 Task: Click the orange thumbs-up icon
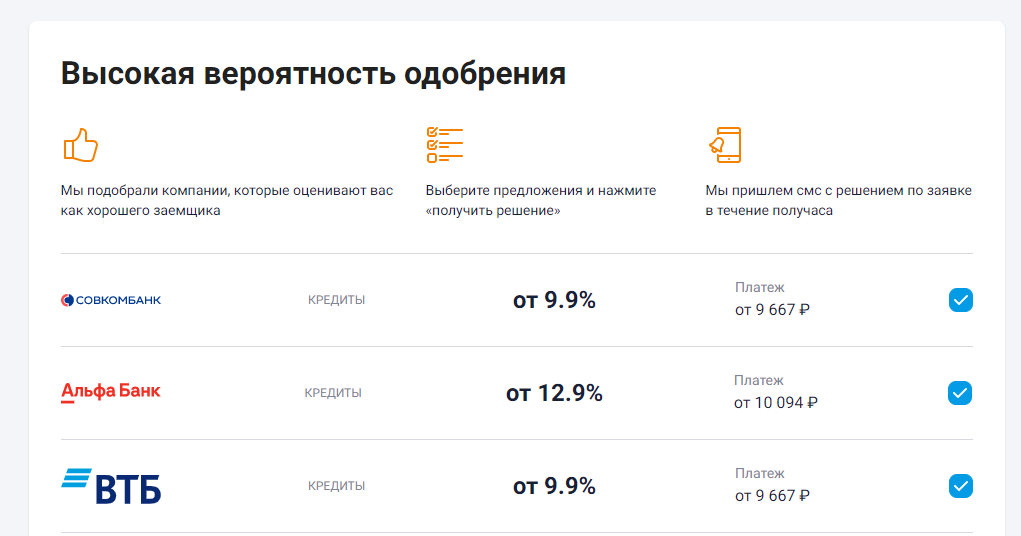pos(81,145)
